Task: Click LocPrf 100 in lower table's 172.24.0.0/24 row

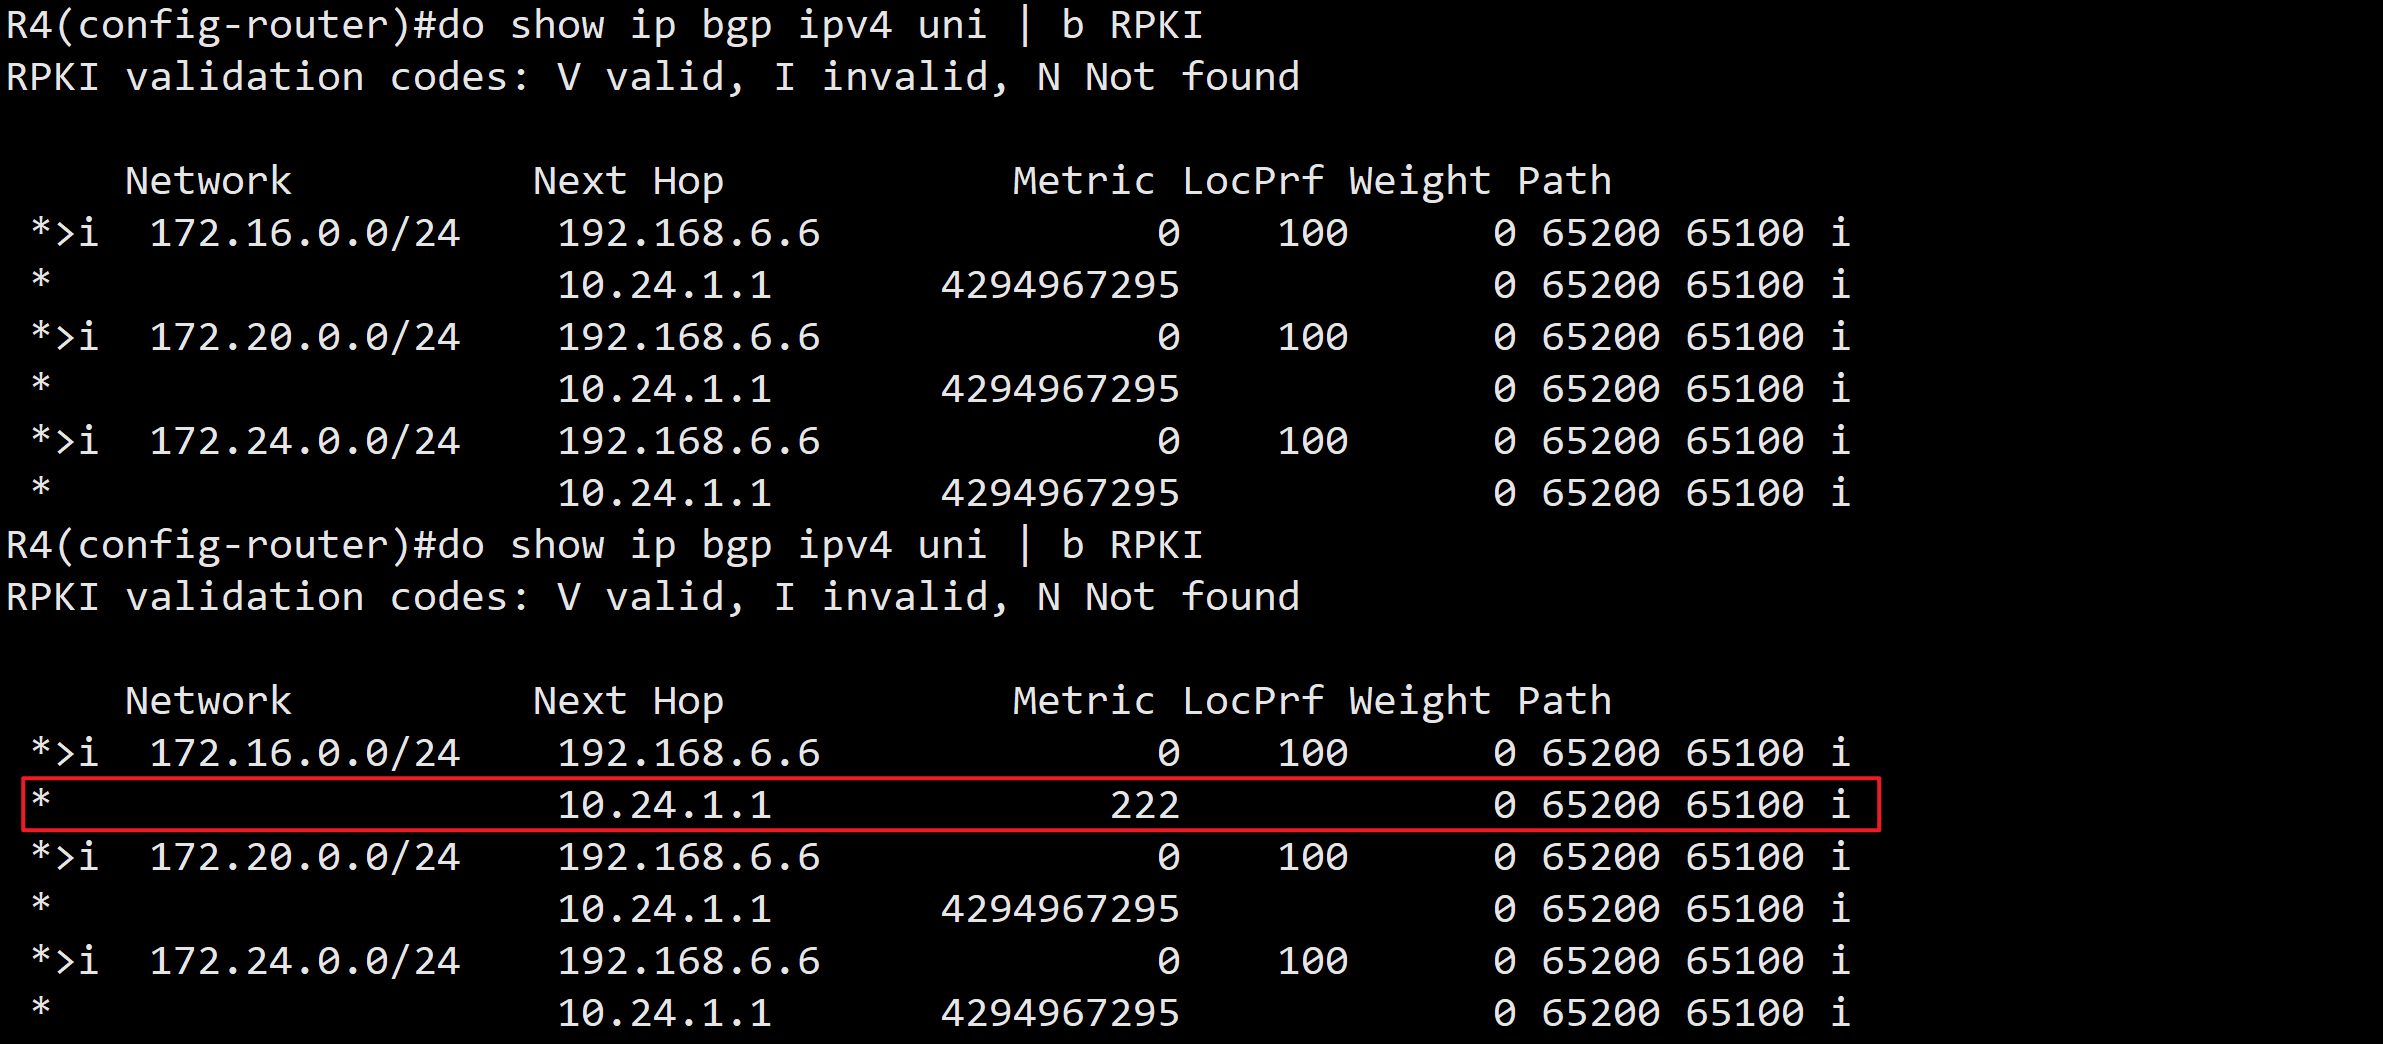Action: (1313, 961)
